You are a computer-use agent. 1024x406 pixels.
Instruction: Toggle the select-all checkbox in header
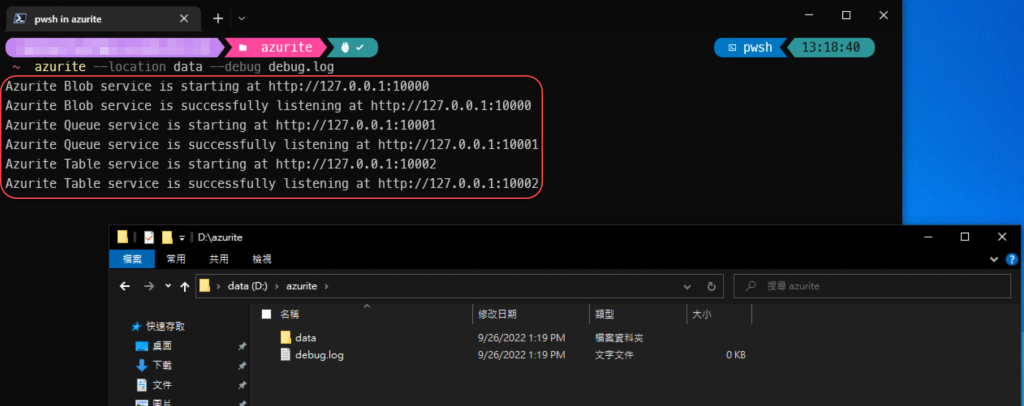tap(266, 314)
